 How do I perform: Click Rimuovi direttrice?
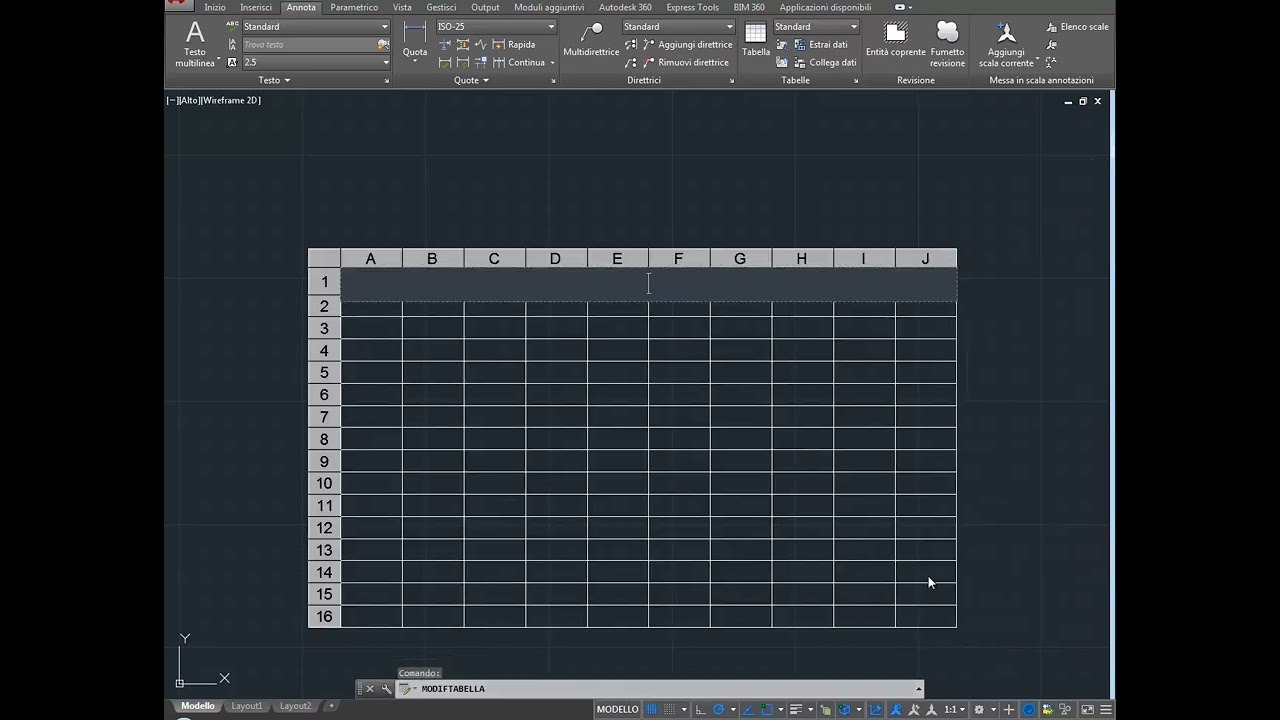coord(685,62)
